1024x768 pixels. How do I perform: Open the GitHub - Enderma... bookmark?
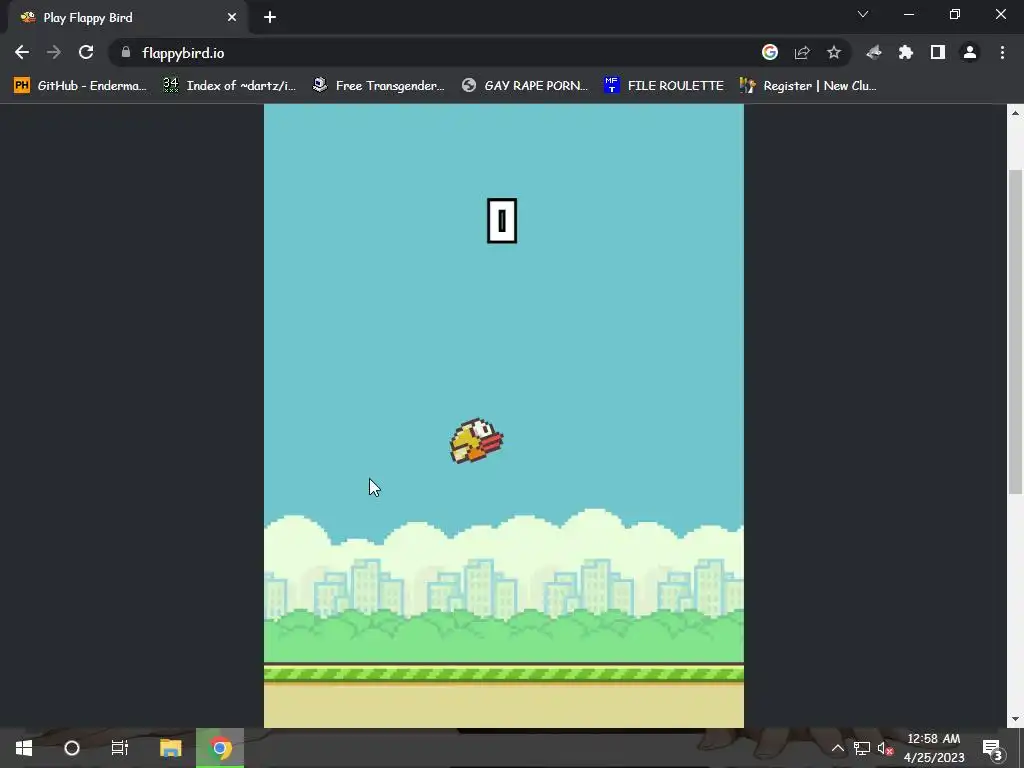80,86
